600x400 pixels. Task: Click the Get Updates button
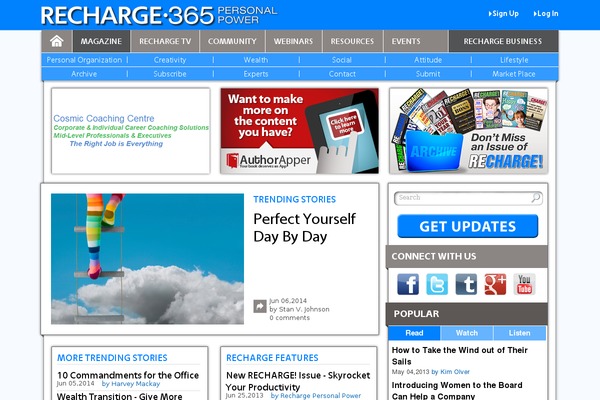pos(468,226)
